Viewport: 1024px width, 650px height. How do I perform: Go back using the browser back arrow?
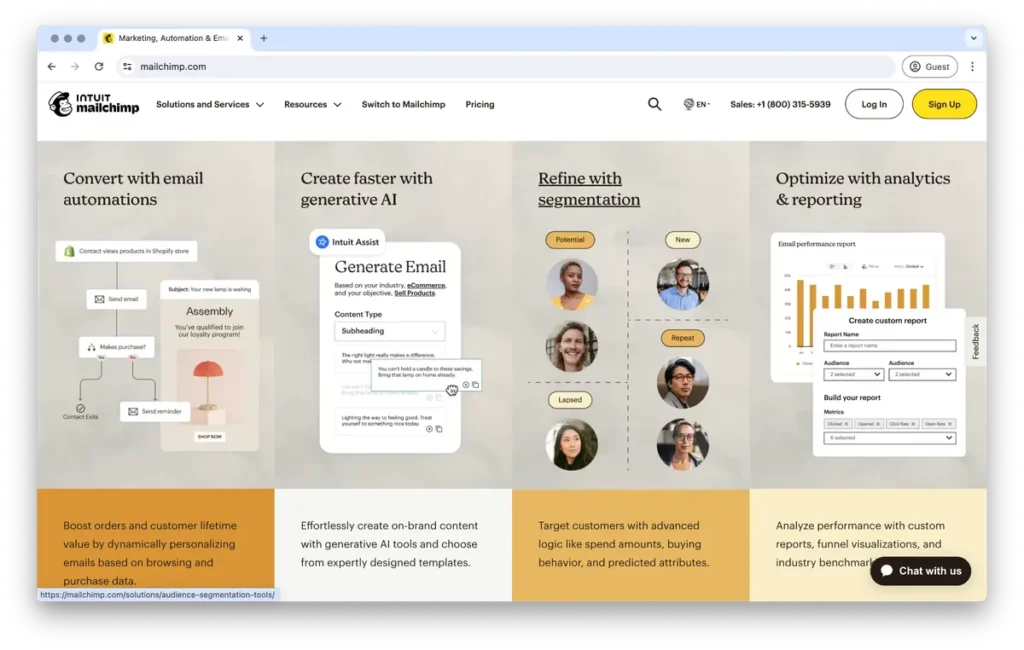coord(52,67)
